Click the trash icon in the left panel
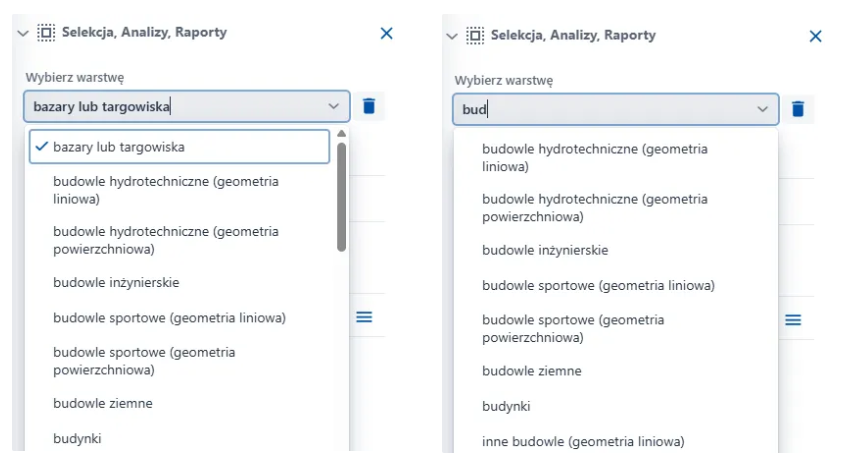The height and width of the screenshot is (455, 843). (369, 106)
